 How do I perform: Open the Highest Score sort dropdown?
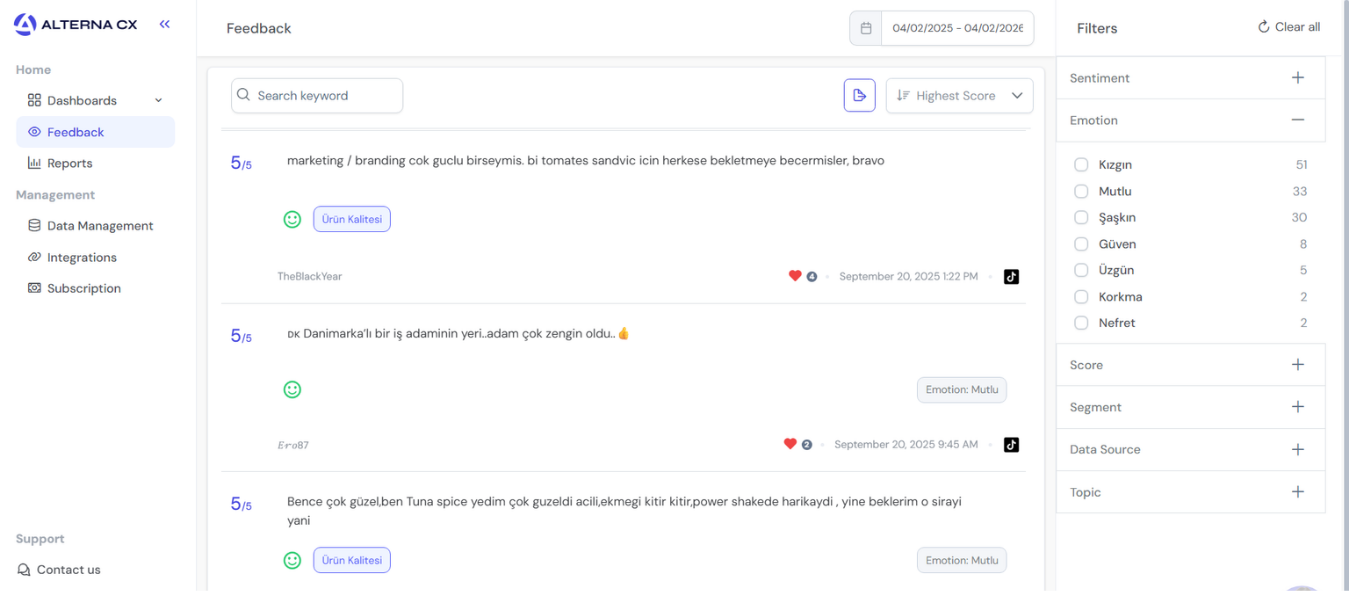[x=959, y=95]
